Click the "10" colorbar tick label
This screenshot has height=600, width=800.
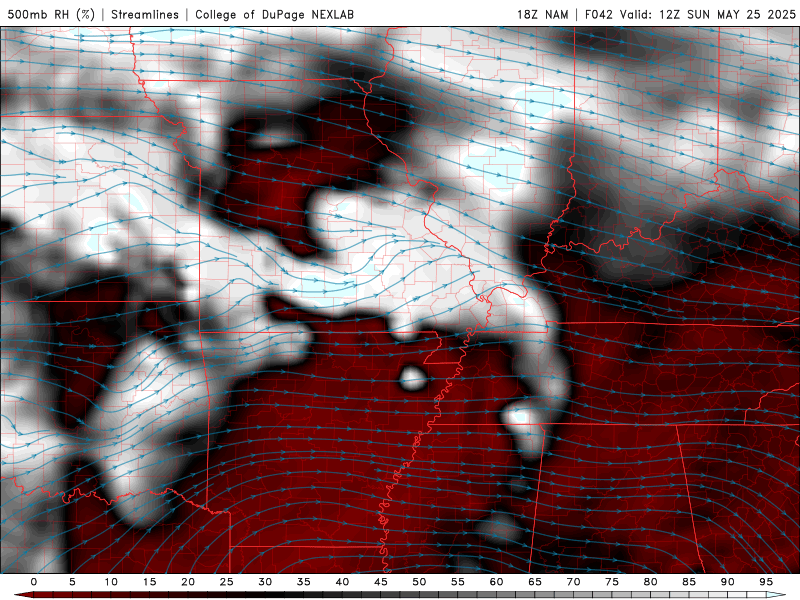coord(111,582)
